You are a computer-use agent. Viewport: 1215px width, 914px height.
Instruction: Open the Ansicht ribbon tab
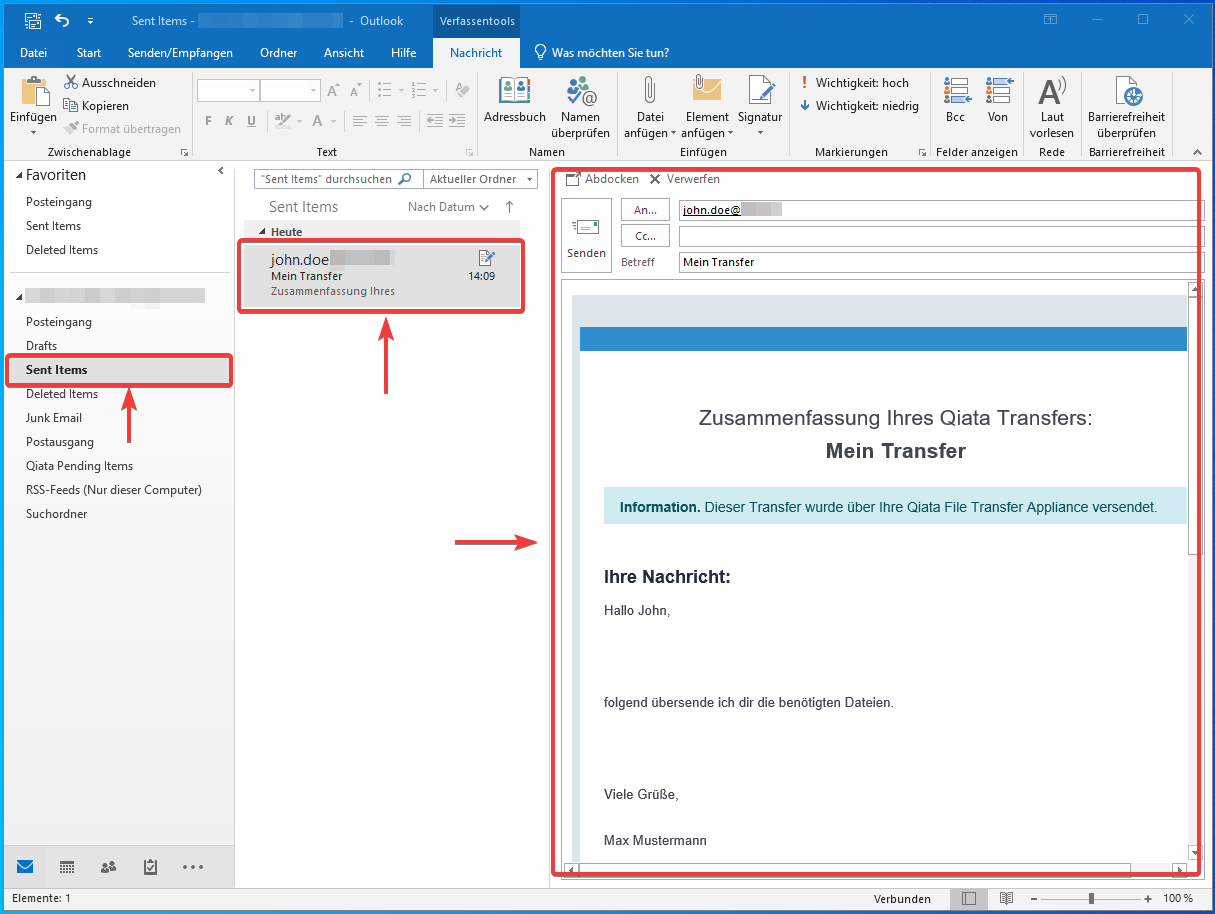pos(343,53)
